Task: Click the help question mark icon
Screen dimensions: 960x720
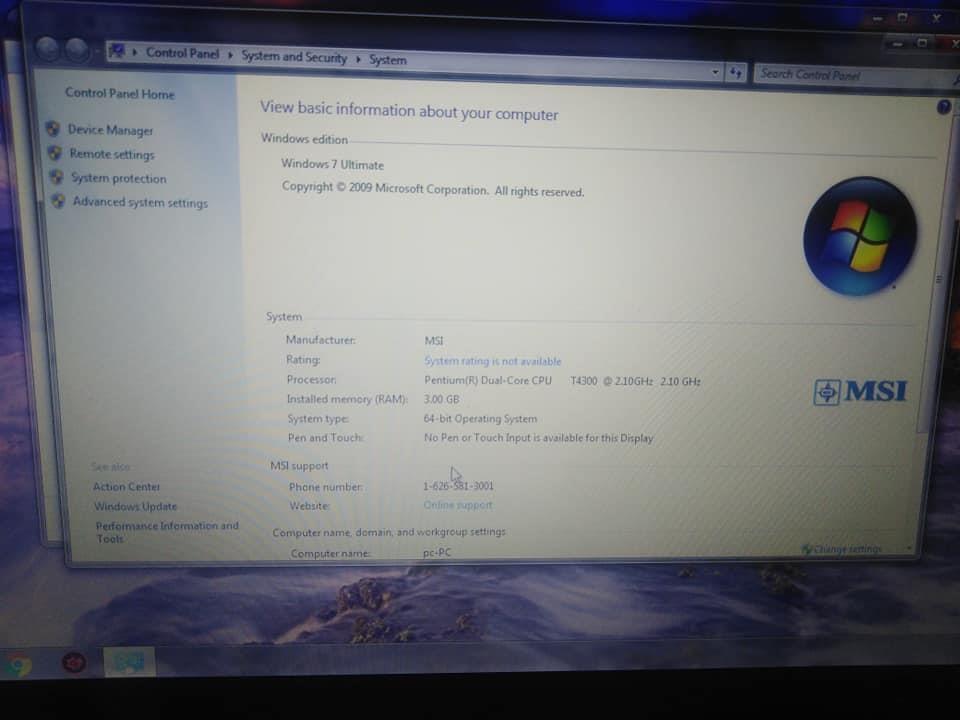Action: coord(943,107)
